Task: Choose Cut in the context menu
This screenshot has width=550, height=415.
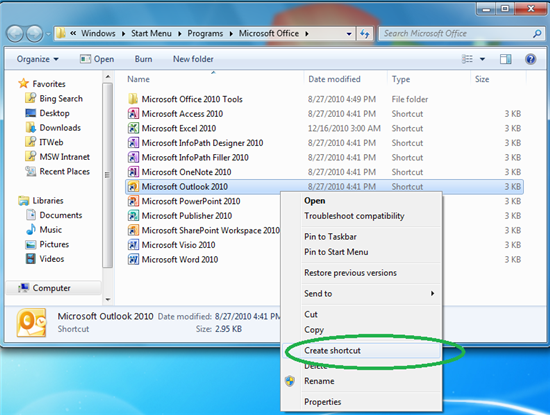Action: click(x=361, y=314)
